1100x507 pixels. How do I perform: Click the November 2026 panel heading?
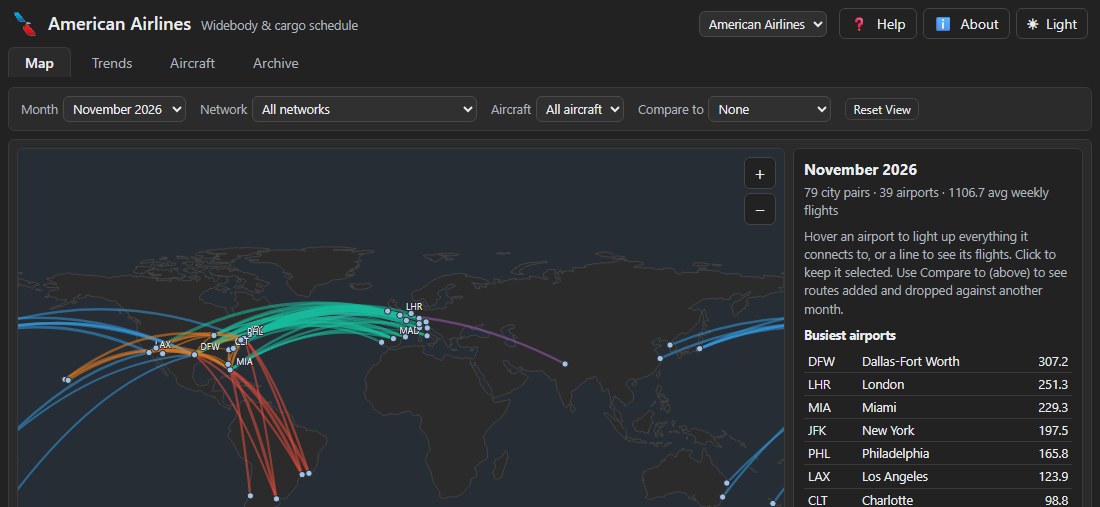tap(860, 170)
